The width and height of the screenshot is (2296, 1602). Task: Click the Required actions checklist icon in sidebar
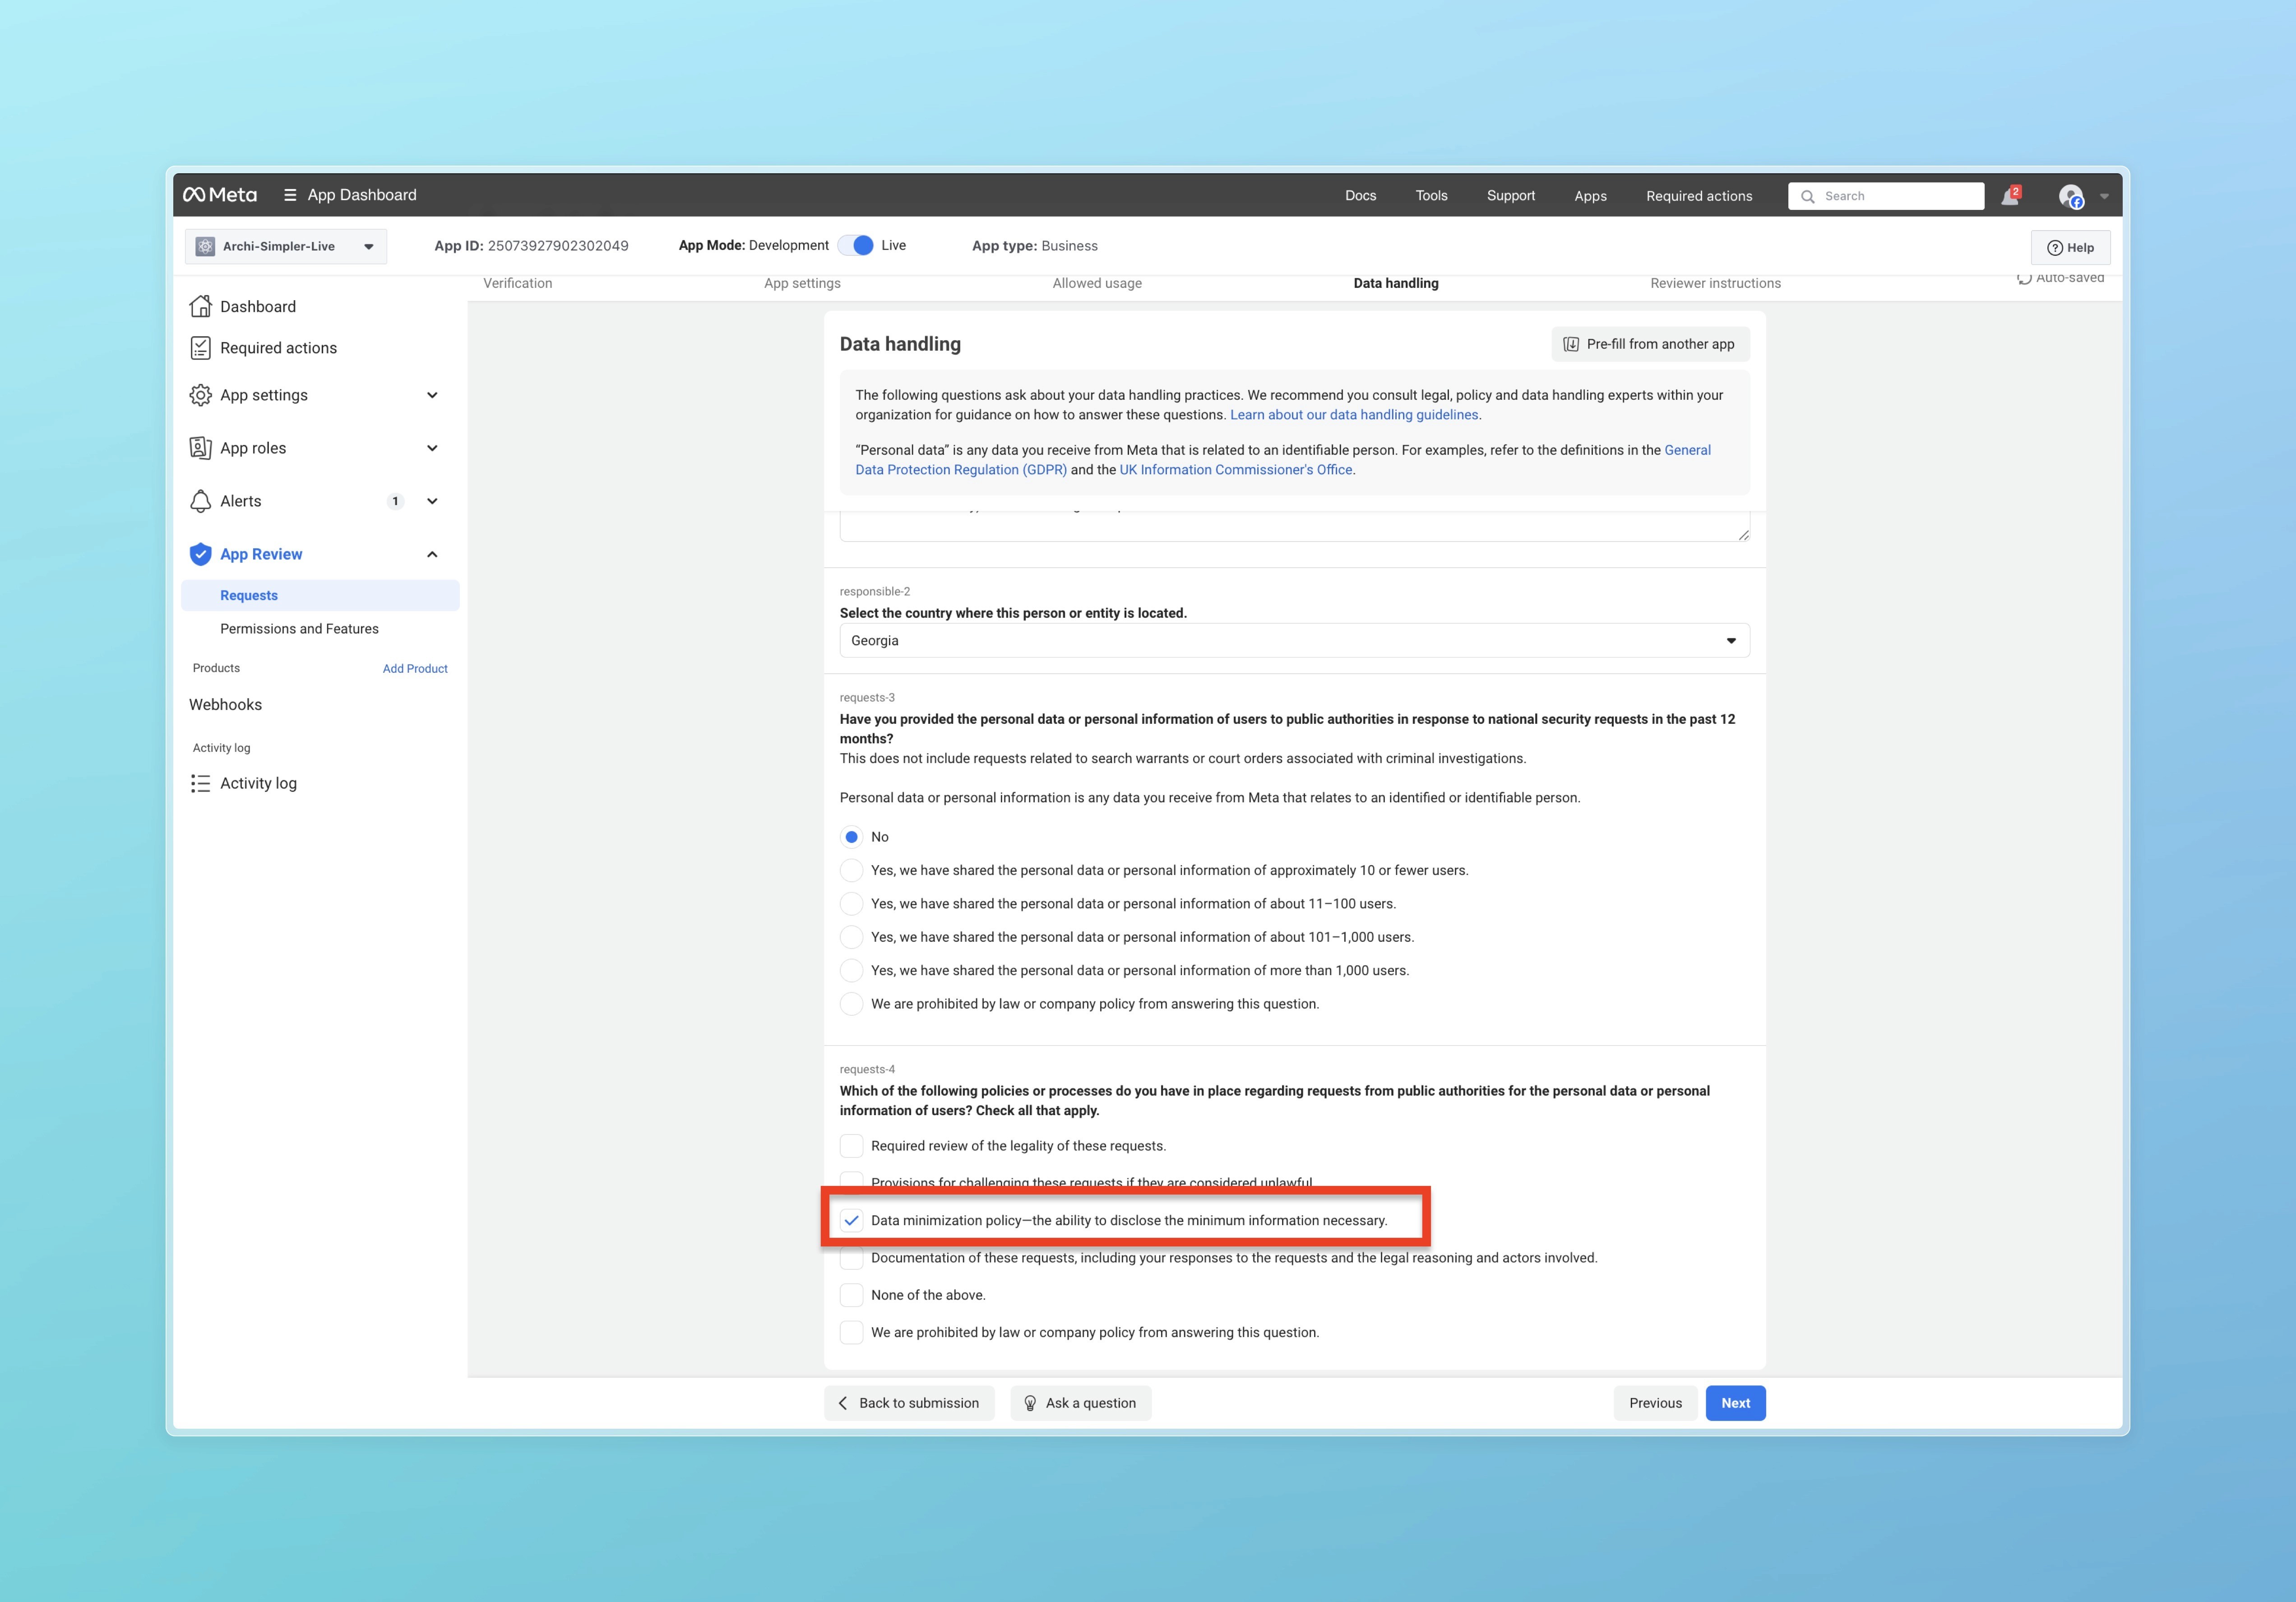(x=201, y=348)
